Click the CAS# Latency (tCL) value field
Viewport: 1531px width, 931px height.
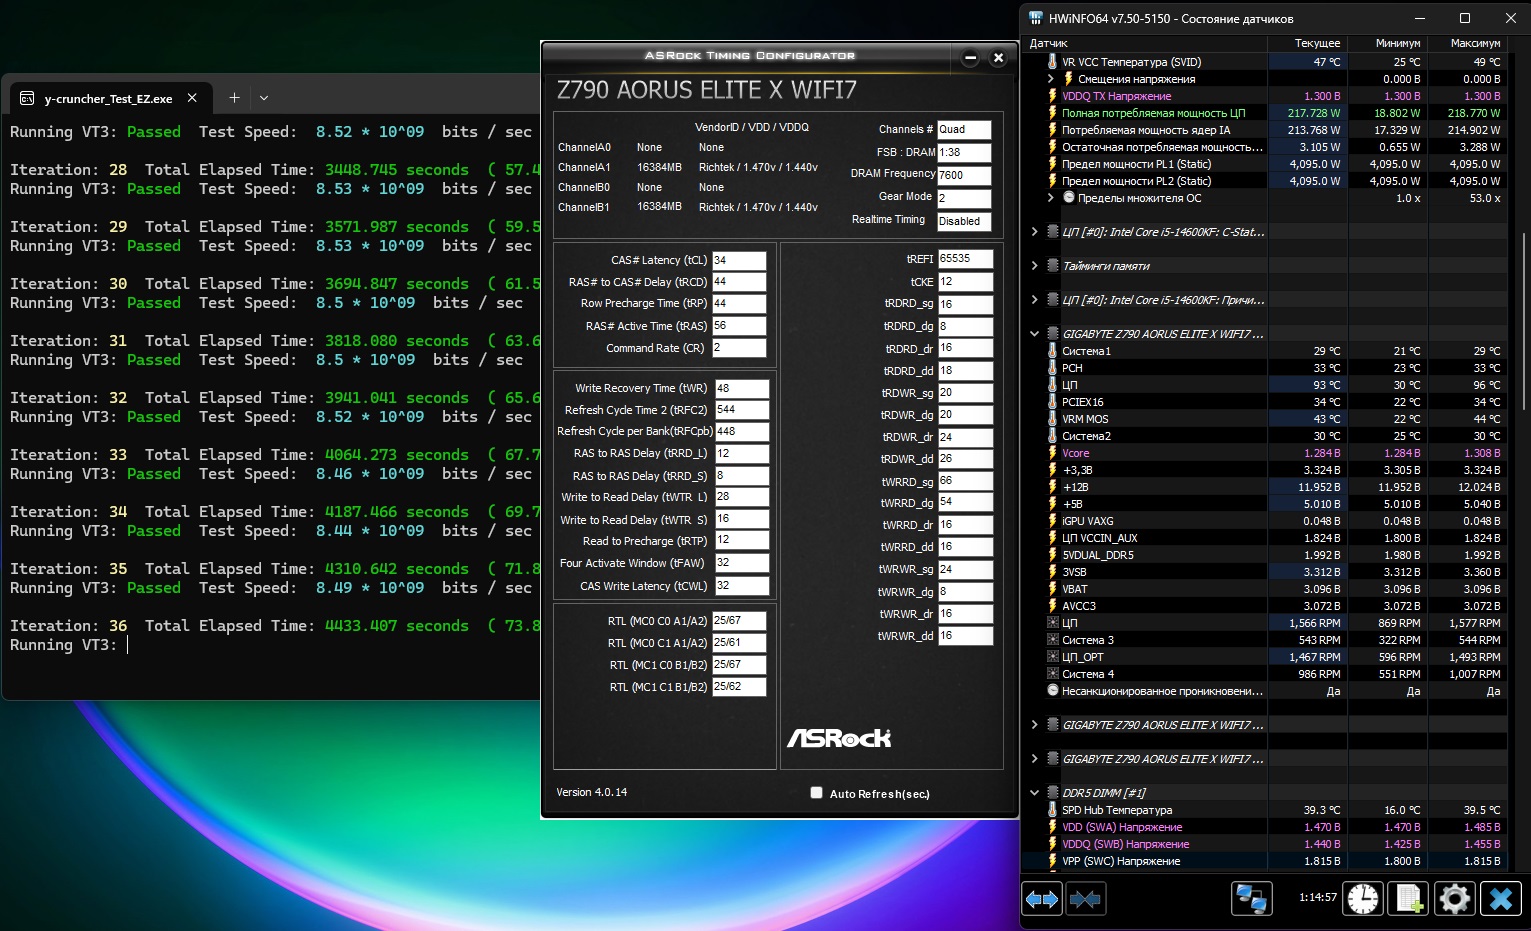pos(739,260)
